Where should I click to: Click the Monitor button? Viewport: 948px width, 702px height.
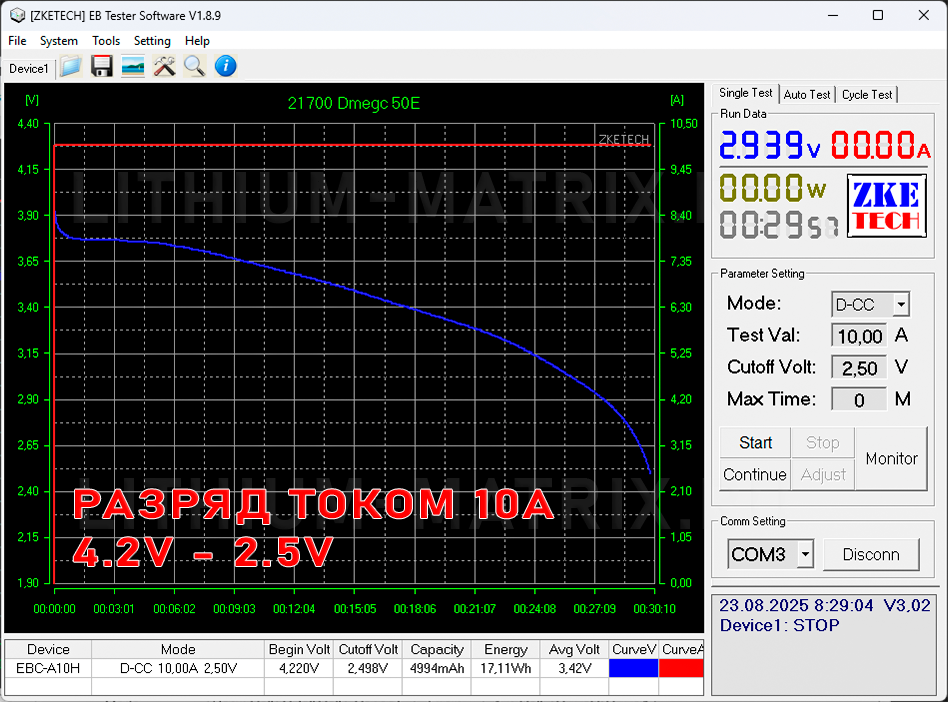(x=891, y=458)
